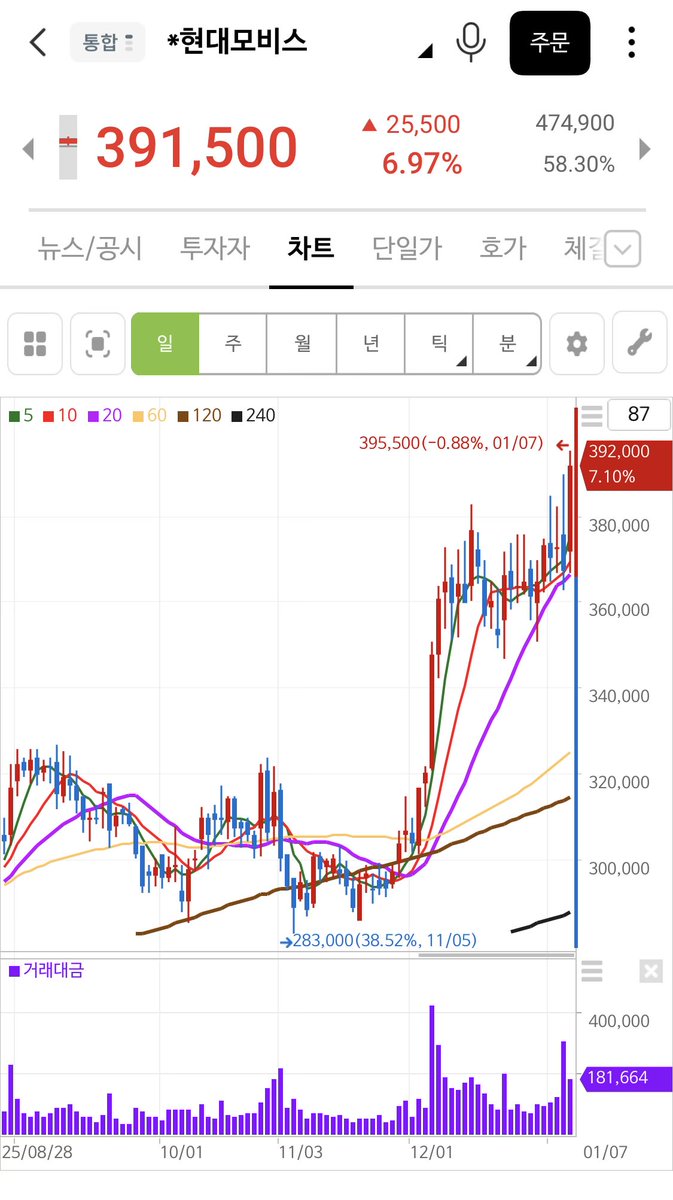Open volume panel menu icon
Viewport: 673px width, 1200px height.
[x=592, y=970]
